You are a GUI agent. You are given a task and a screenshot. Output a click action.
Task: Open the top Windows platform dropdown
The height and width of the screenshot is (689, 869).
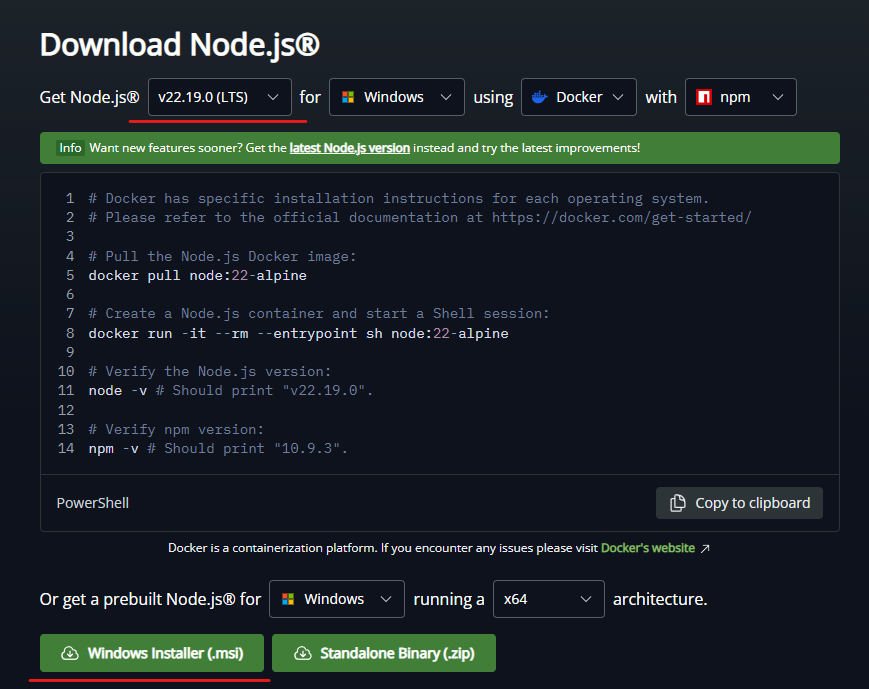pyautogui.click(x=396, y=97)
